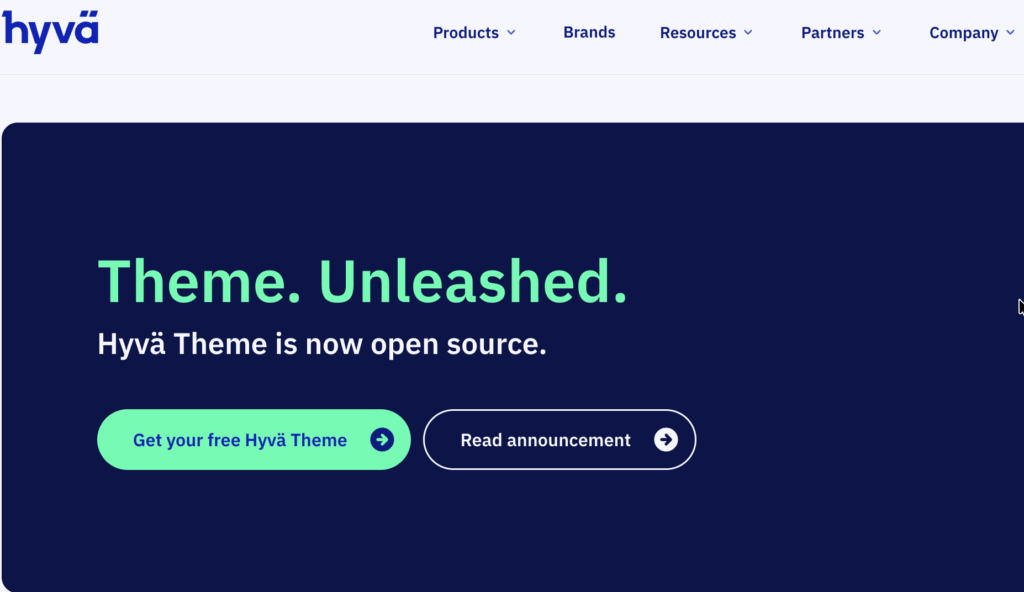The height and width of the screenshot is (592, 1024).
Task: Expand the Partners chevron arrow
Action: (x=877, y=33)
